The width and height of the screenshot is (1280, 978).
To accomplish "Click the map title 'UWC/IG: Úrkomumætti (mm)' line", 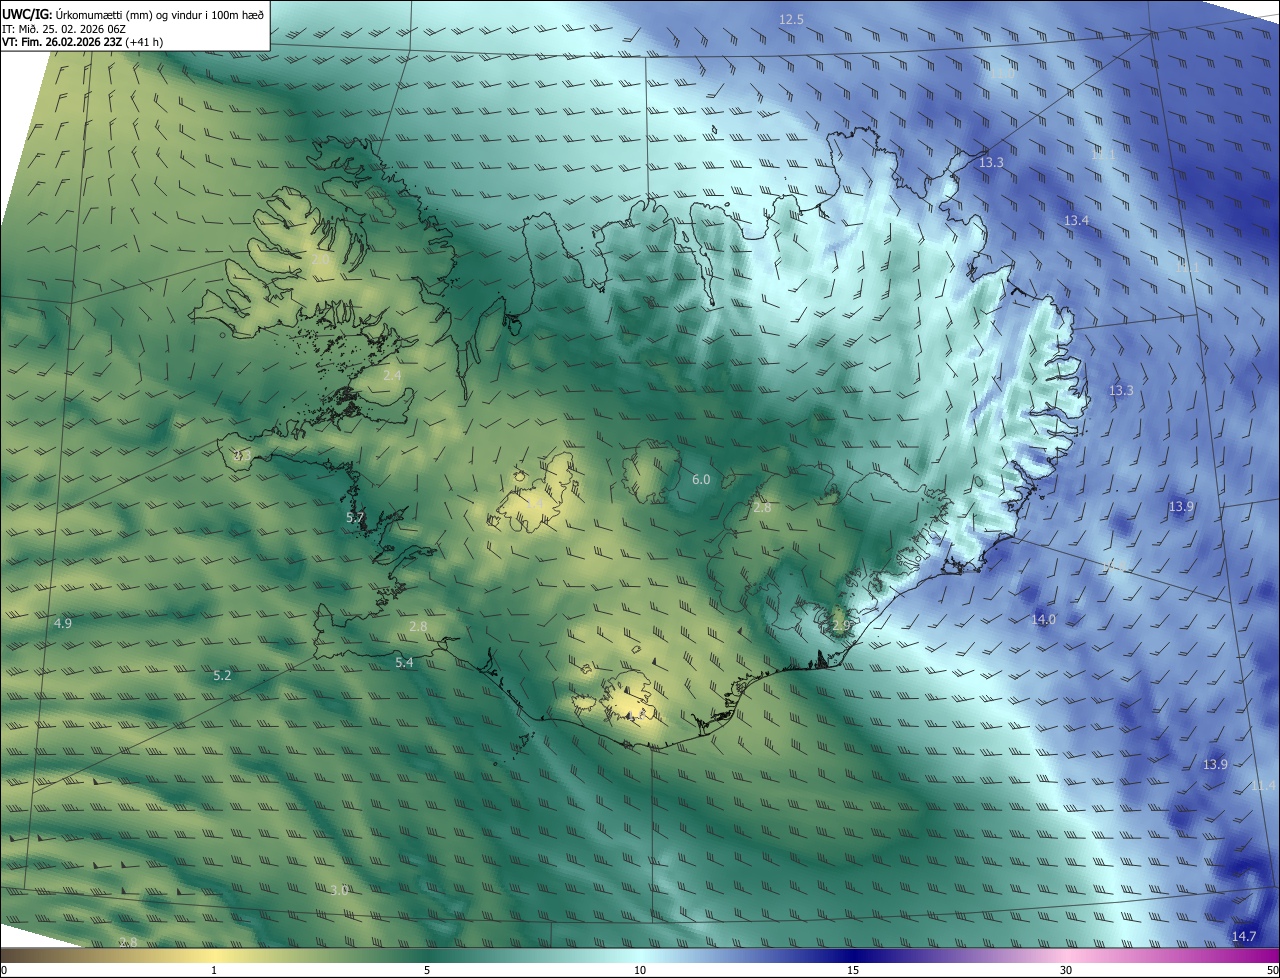I will [133, 13].
